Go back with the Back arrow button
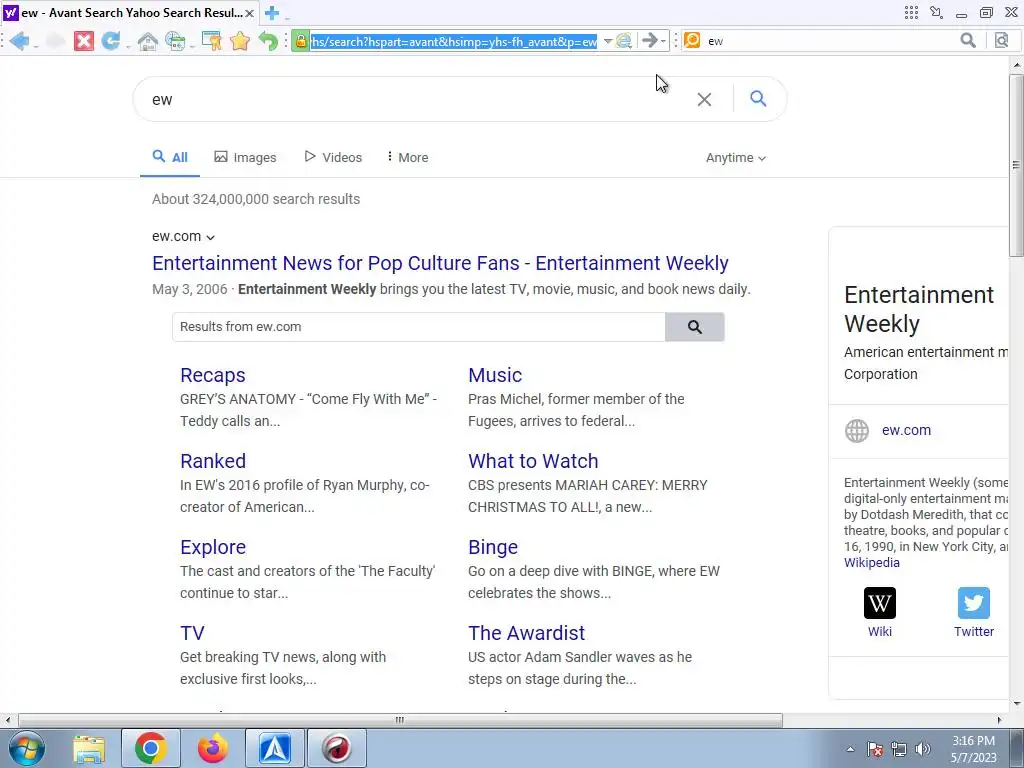The width and height of the screenshot is (1024, 768). (x=19, y=41)
